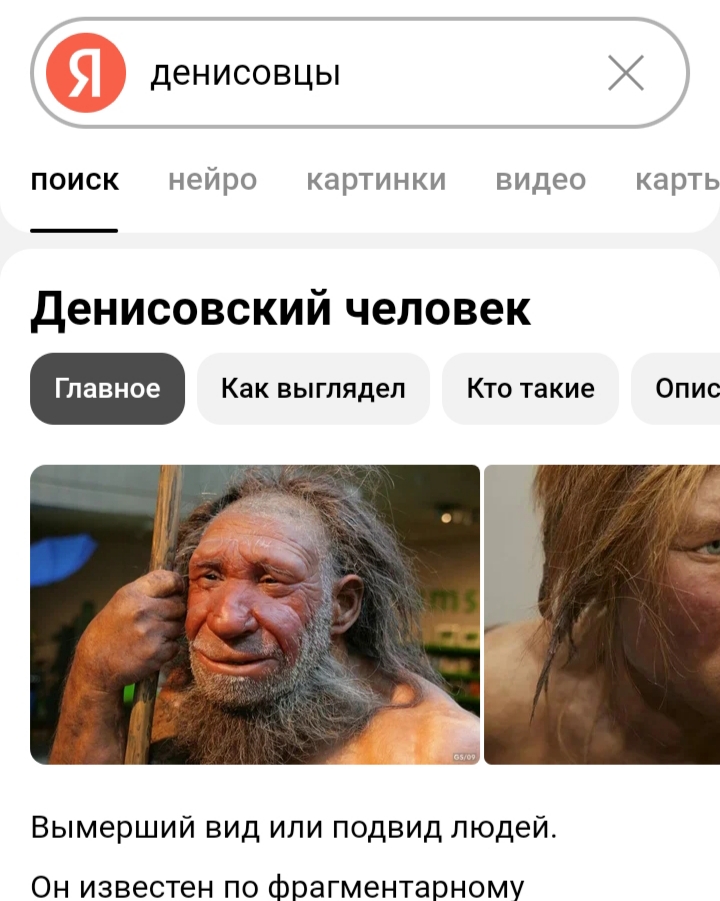
Task: Tap the red Yandex logo icon
Action: click(x=86, y=72)
